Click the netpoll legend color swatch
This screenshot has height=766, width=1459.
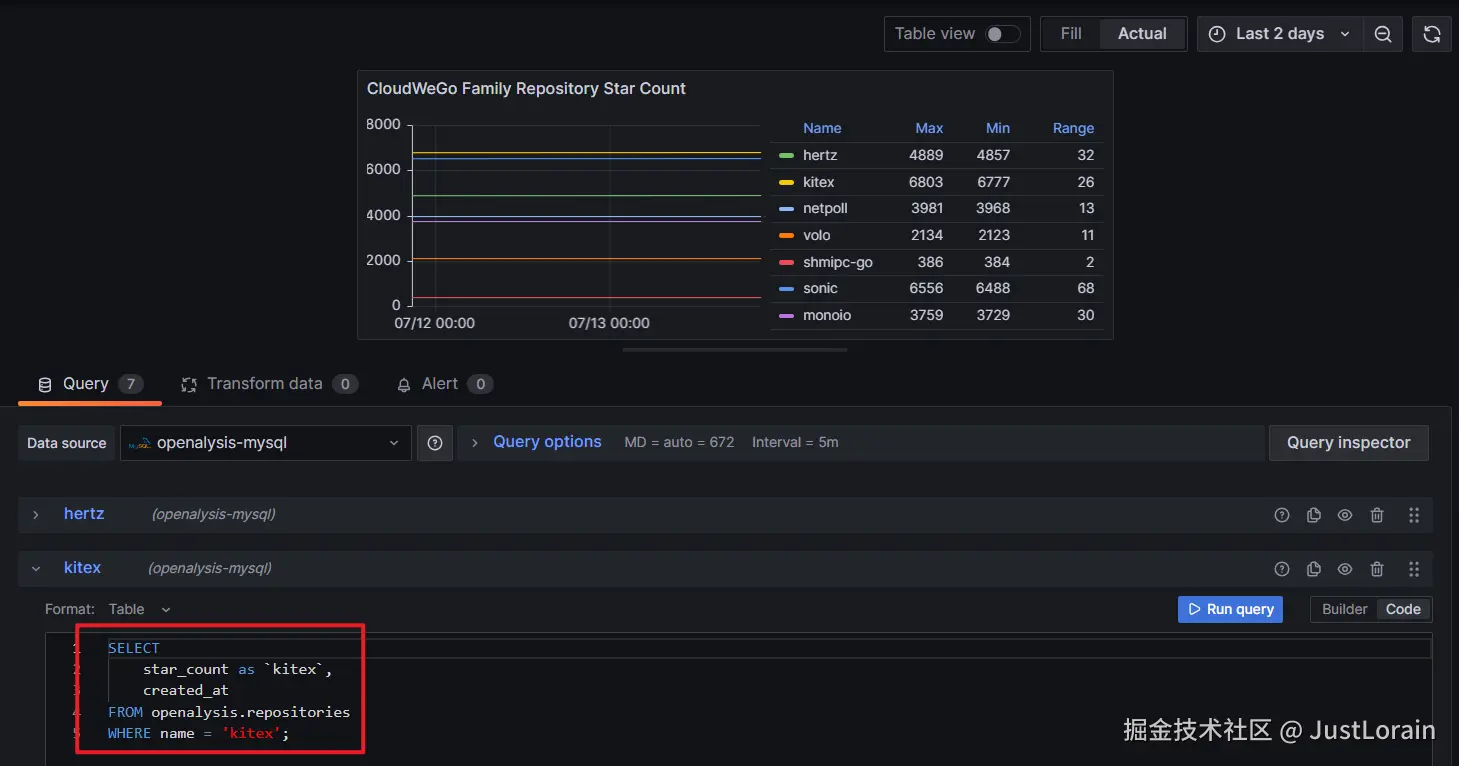(786, 209)
